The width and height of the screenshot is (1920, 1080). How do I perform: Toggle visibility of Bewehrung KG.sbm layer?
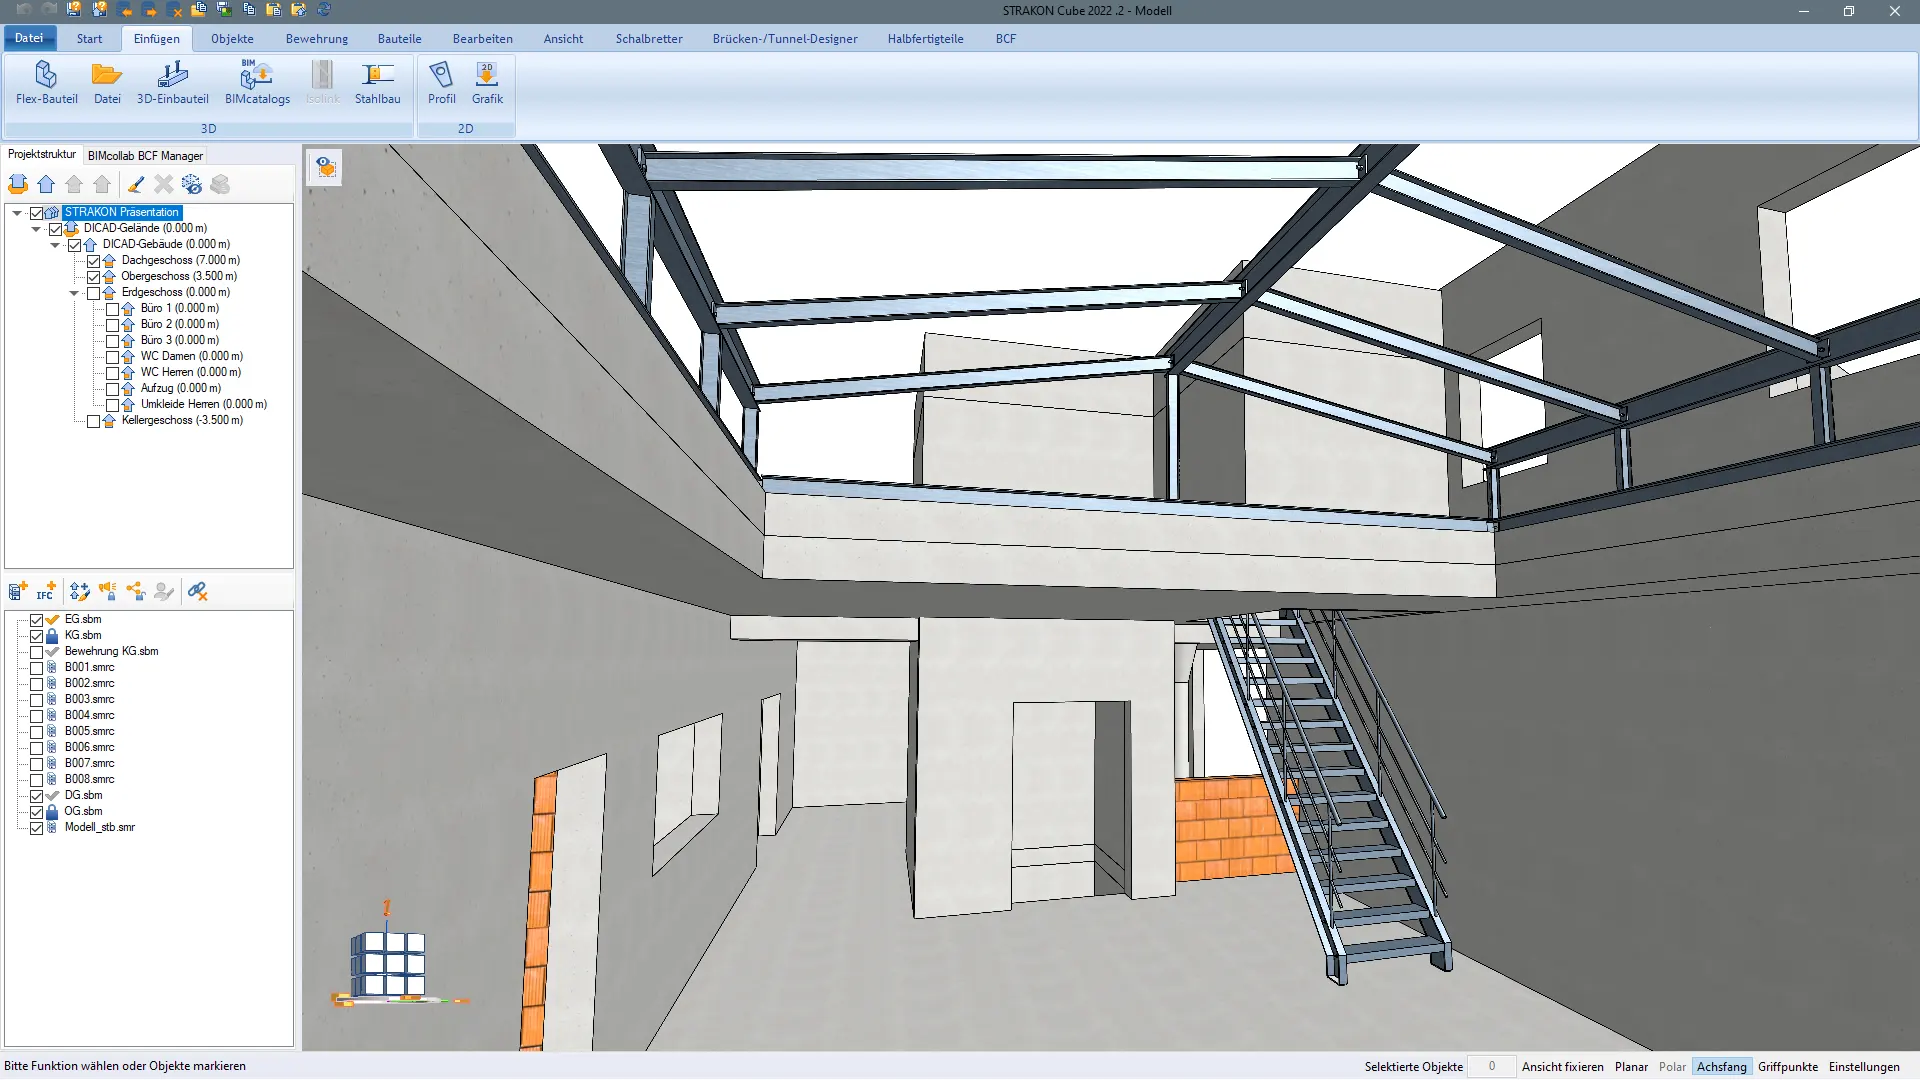tap(36, 650)
